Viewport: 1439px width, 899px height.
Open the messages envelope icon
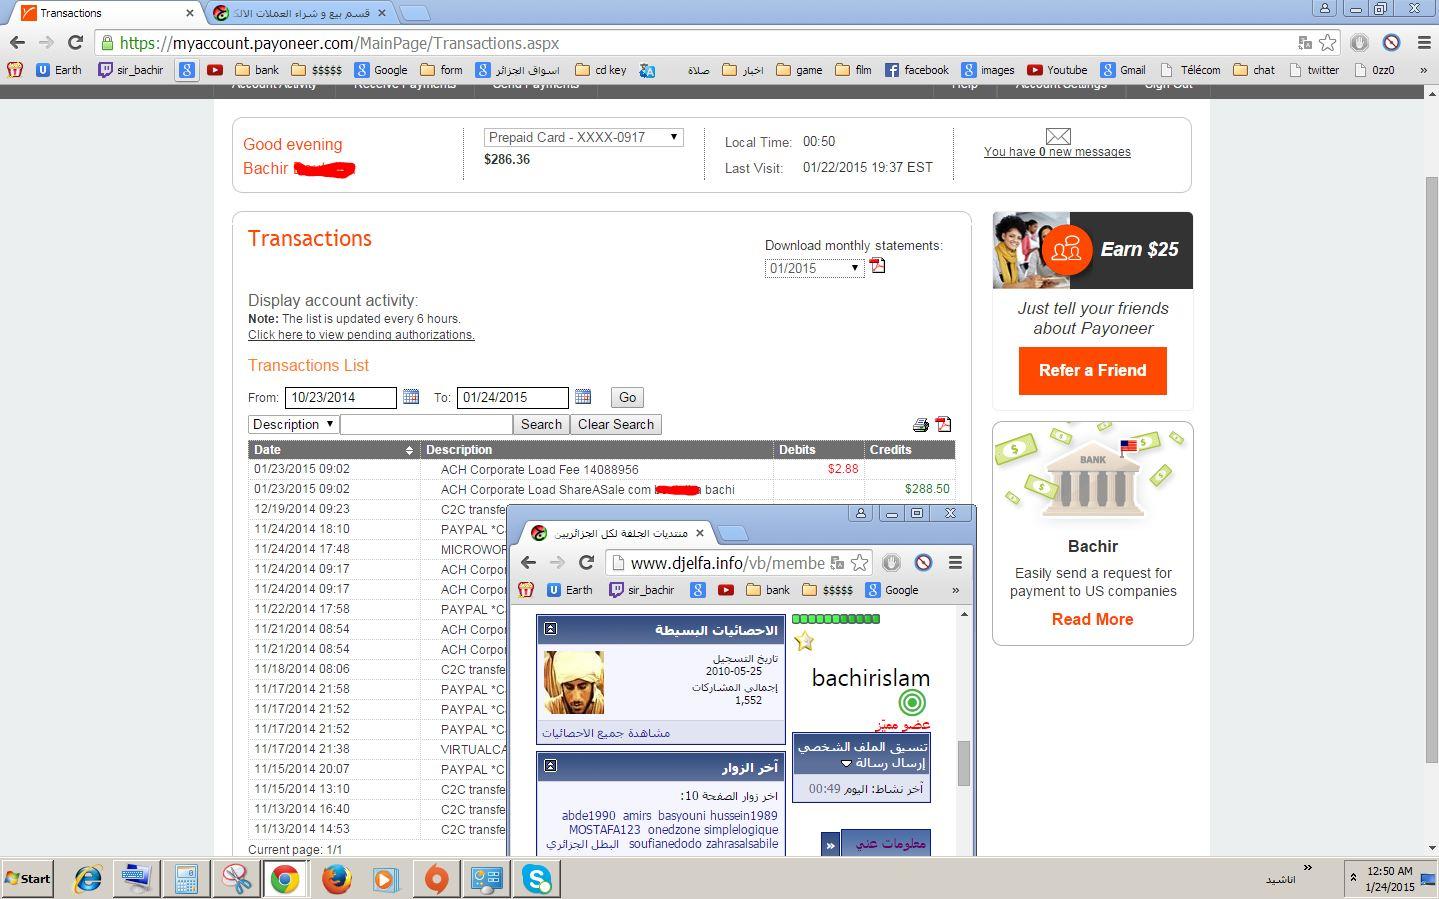(x=1058, y=136)
